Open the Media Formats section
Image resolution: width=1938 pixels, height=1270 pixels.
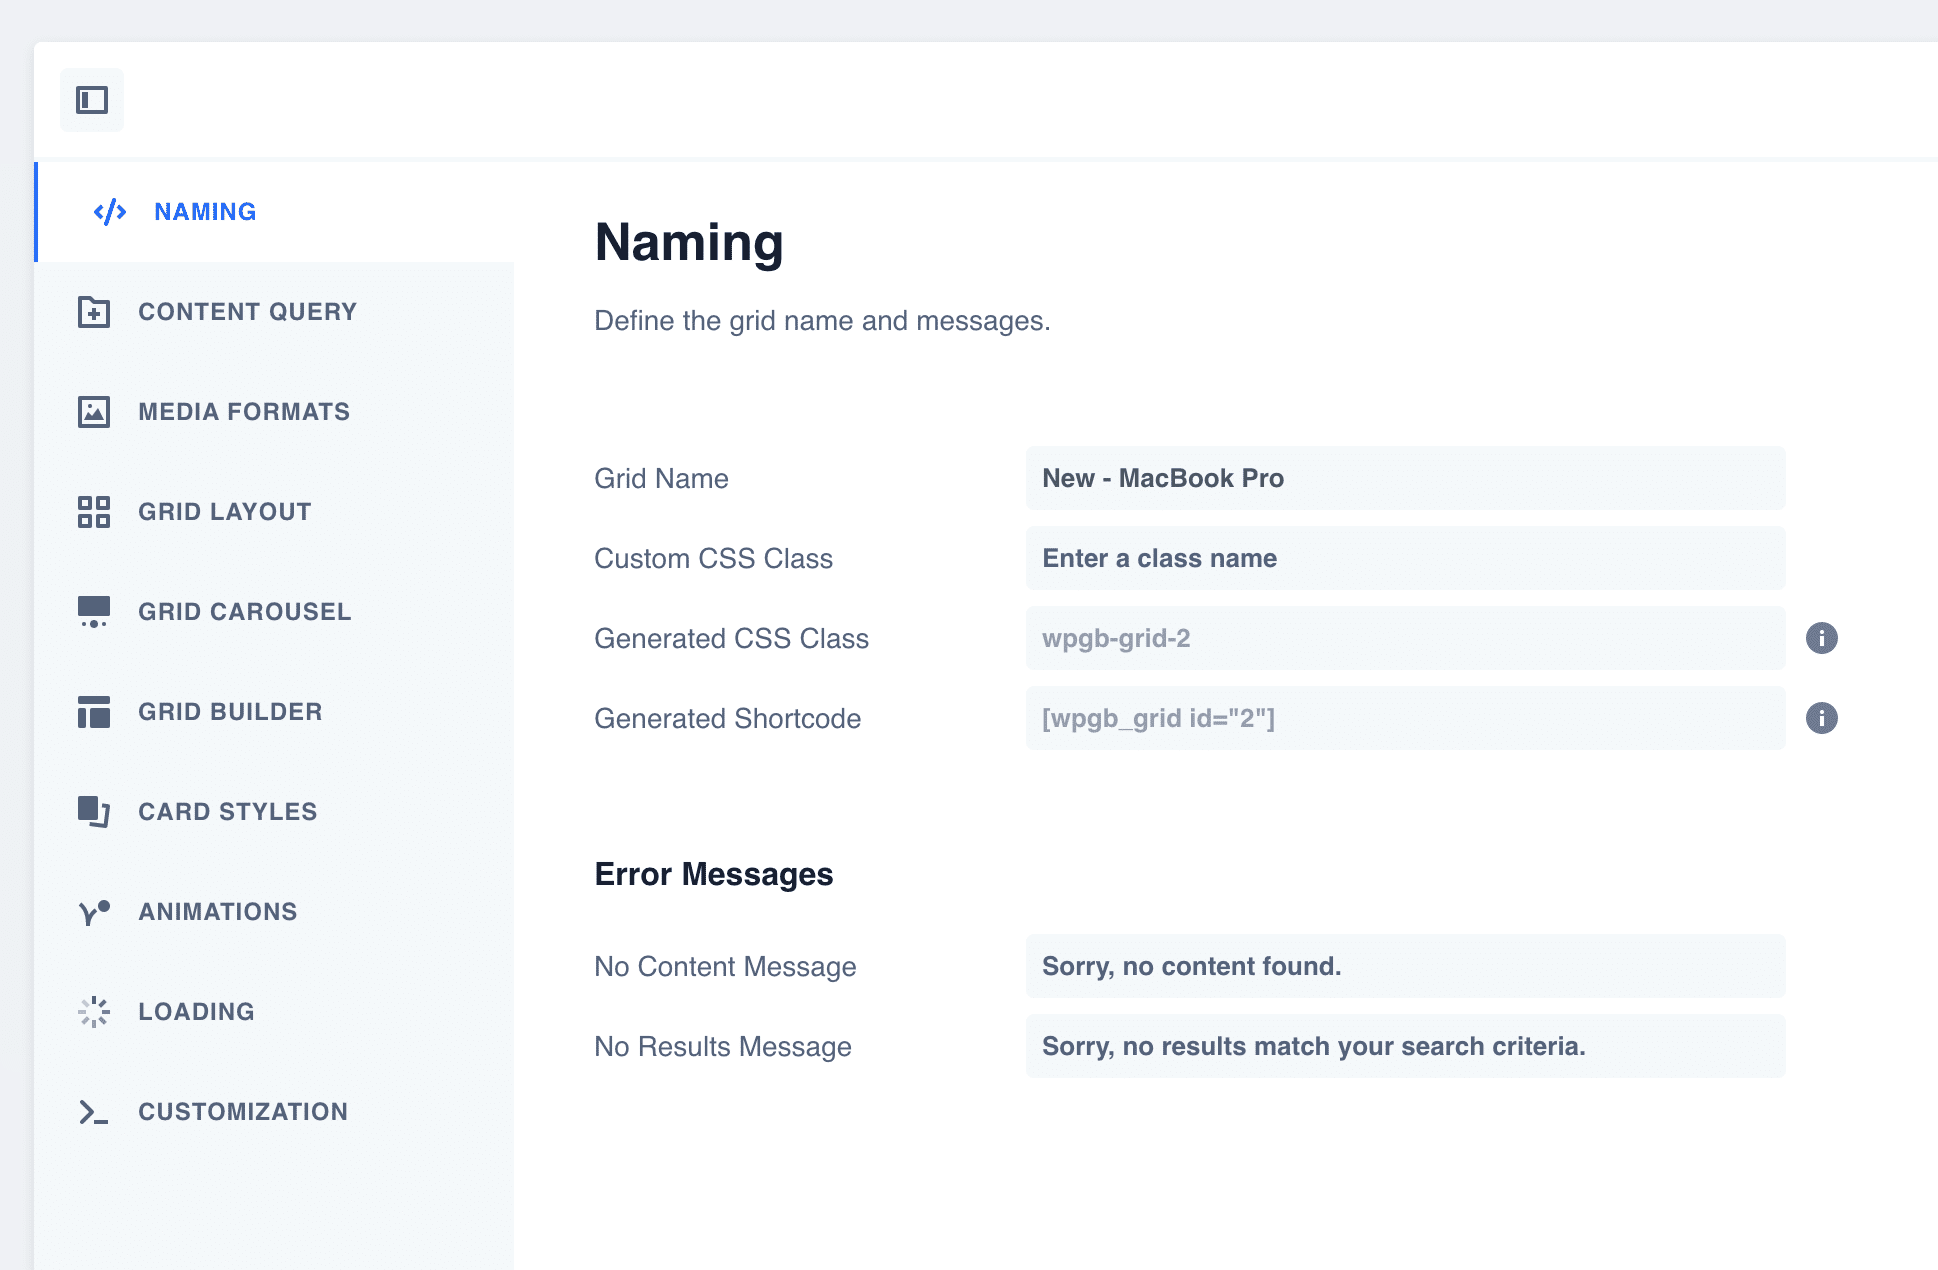pyautogui.click(x=275, y=412)
